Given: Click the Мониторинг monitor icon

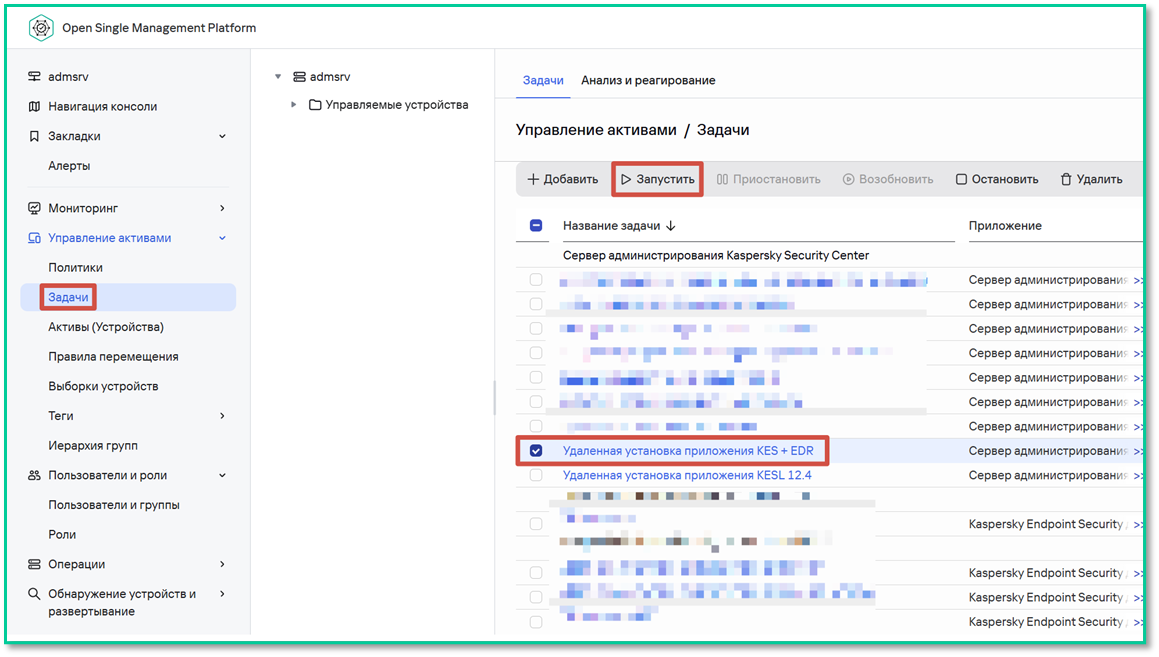Looking at the screenshot, I should (x=34, y=208).
